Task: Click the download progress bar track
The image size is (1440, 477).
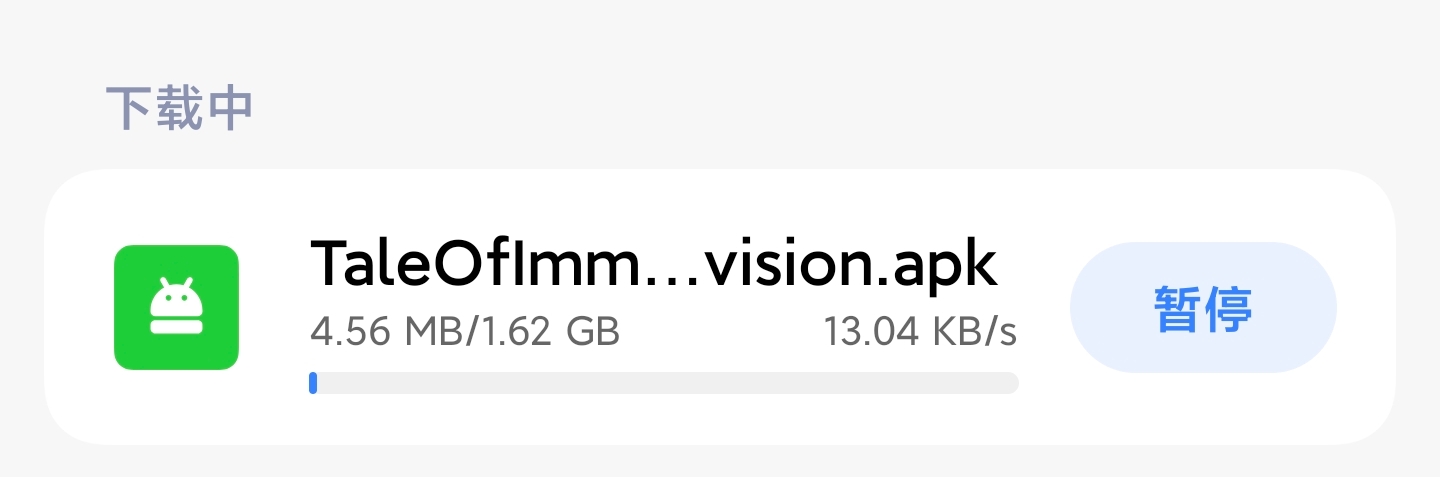Action: click(x=664, y=383)
